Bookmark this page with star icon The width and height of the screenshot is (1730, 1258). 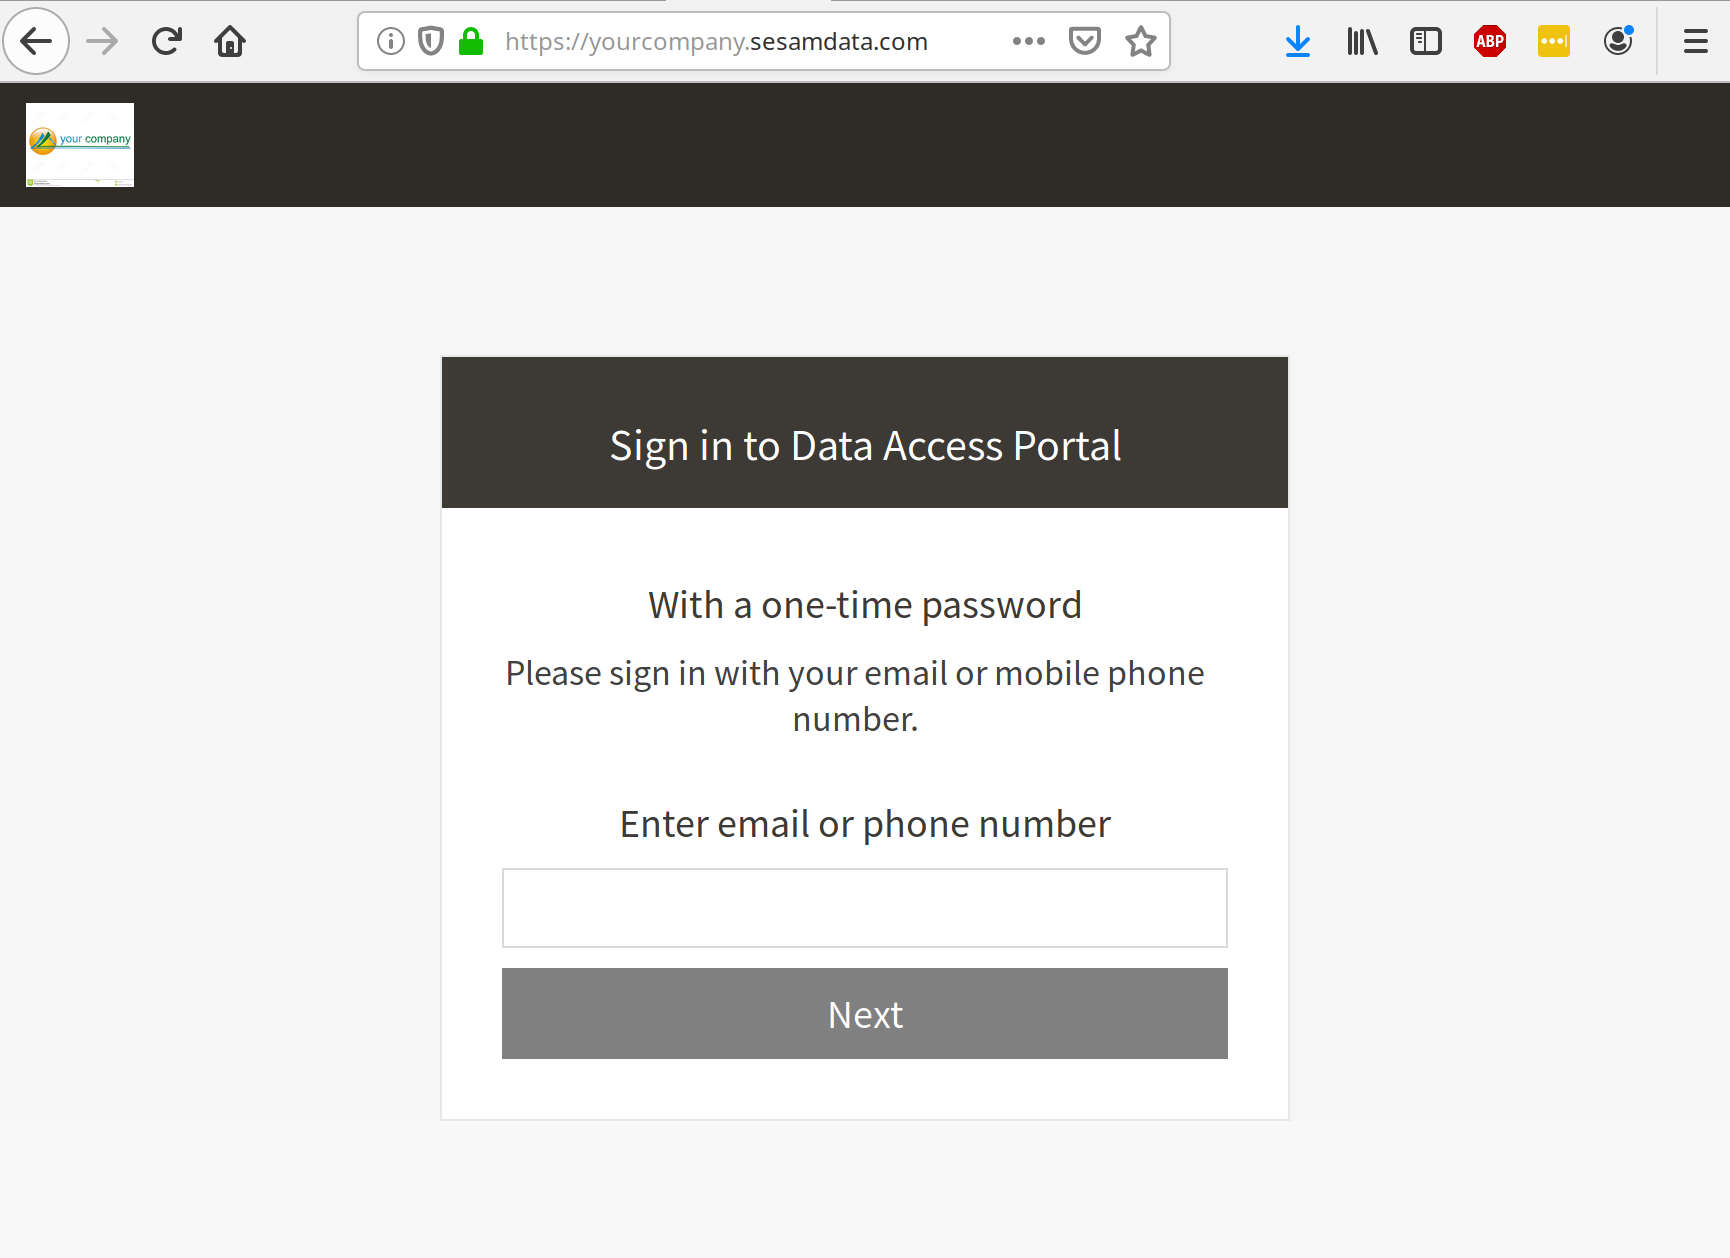click(x=1141, y=41)
